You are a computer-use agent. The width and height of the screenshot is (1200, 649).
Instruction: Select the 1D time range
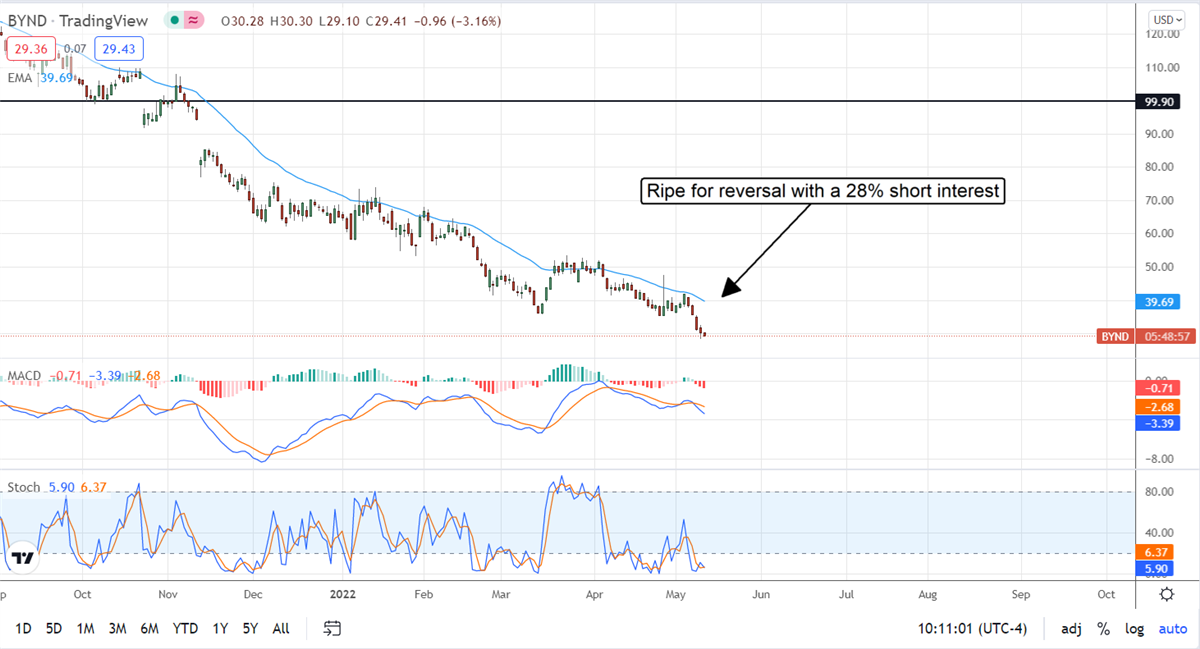(23, 629)
